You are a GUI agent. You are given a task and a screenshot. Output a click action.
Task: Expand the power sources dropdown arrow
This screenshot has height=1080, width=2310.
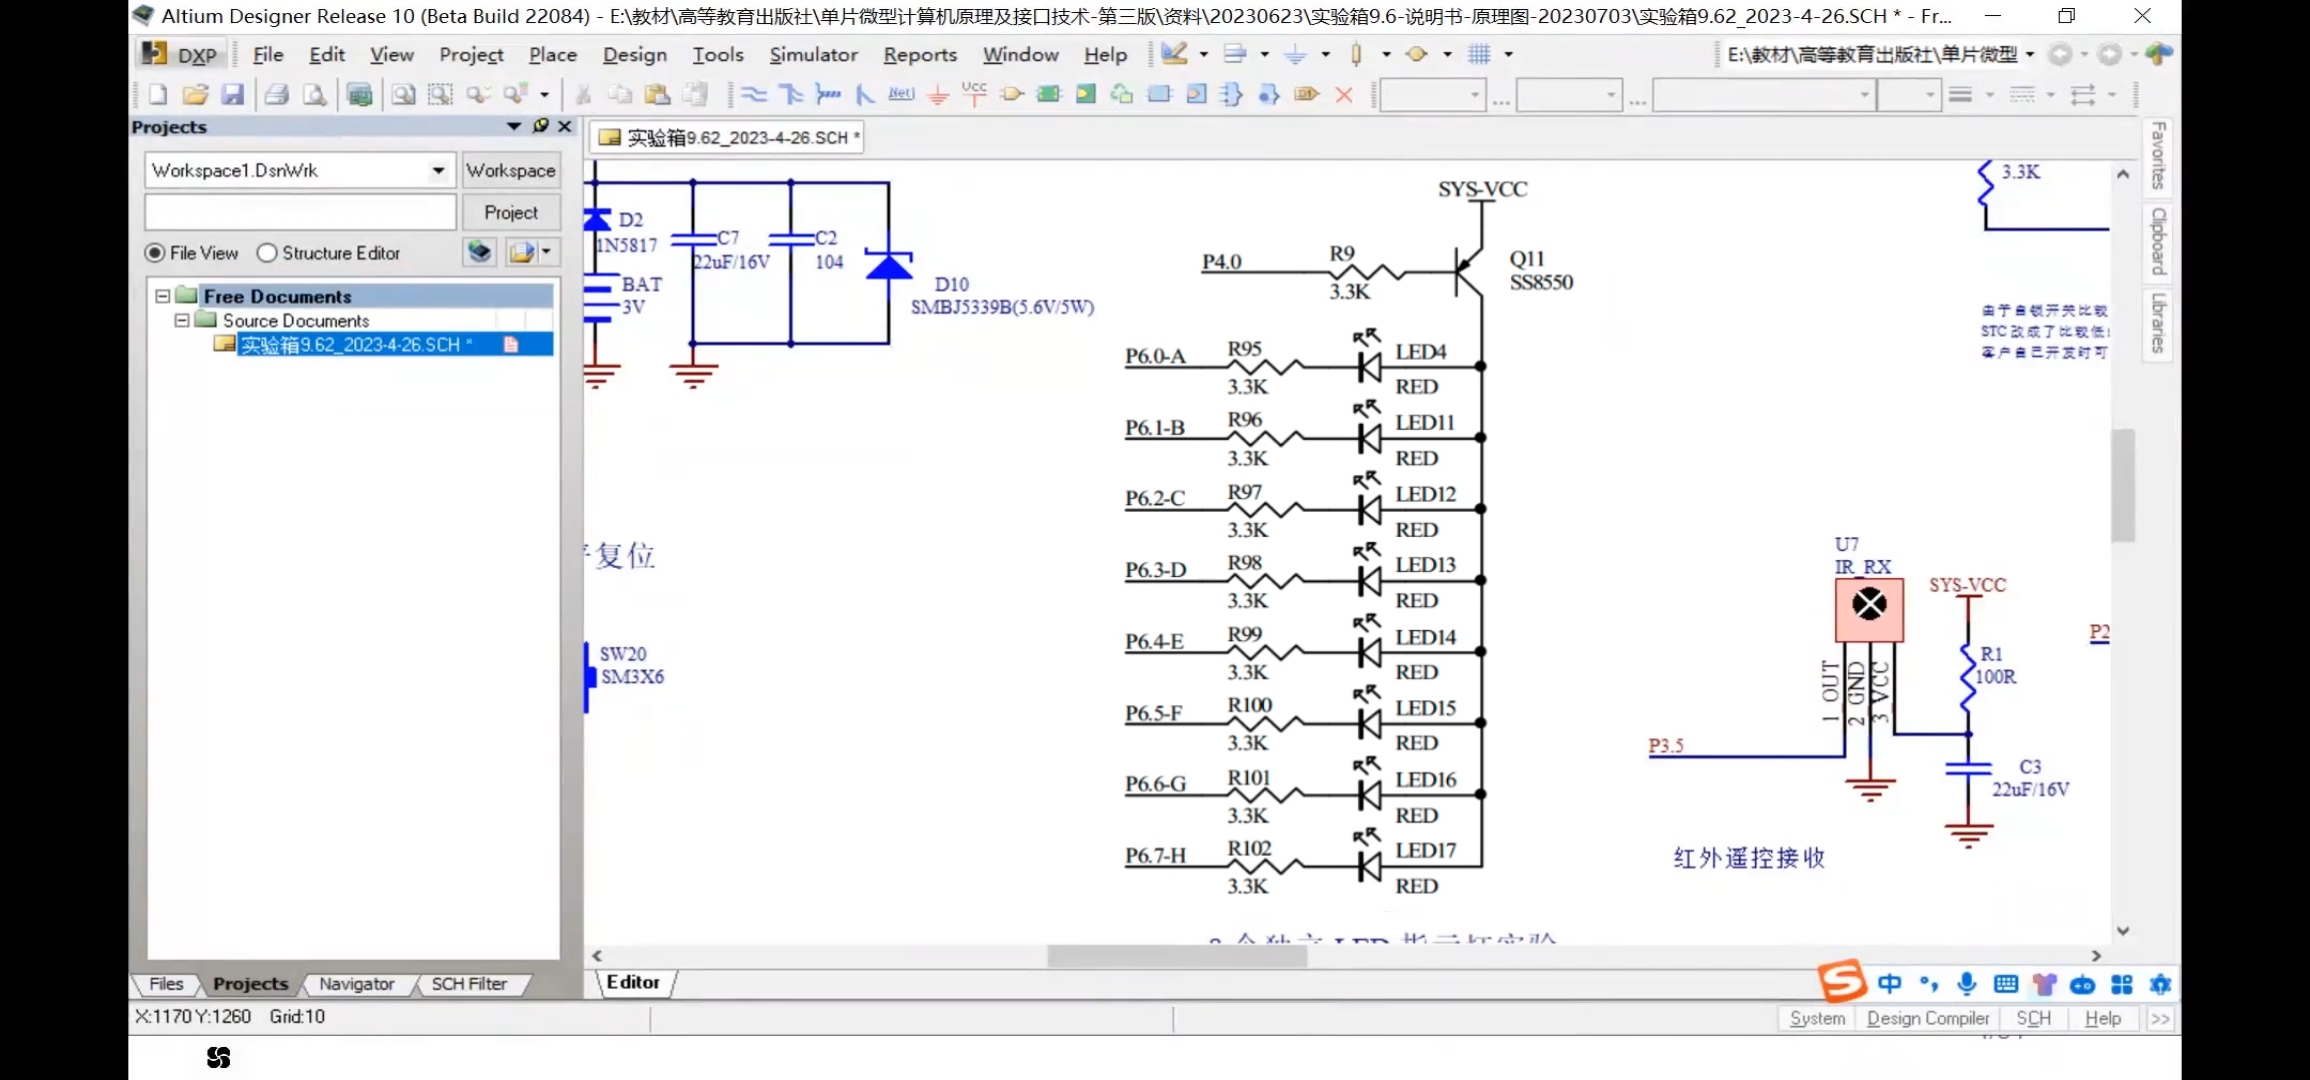click(x=1325, y=54)
